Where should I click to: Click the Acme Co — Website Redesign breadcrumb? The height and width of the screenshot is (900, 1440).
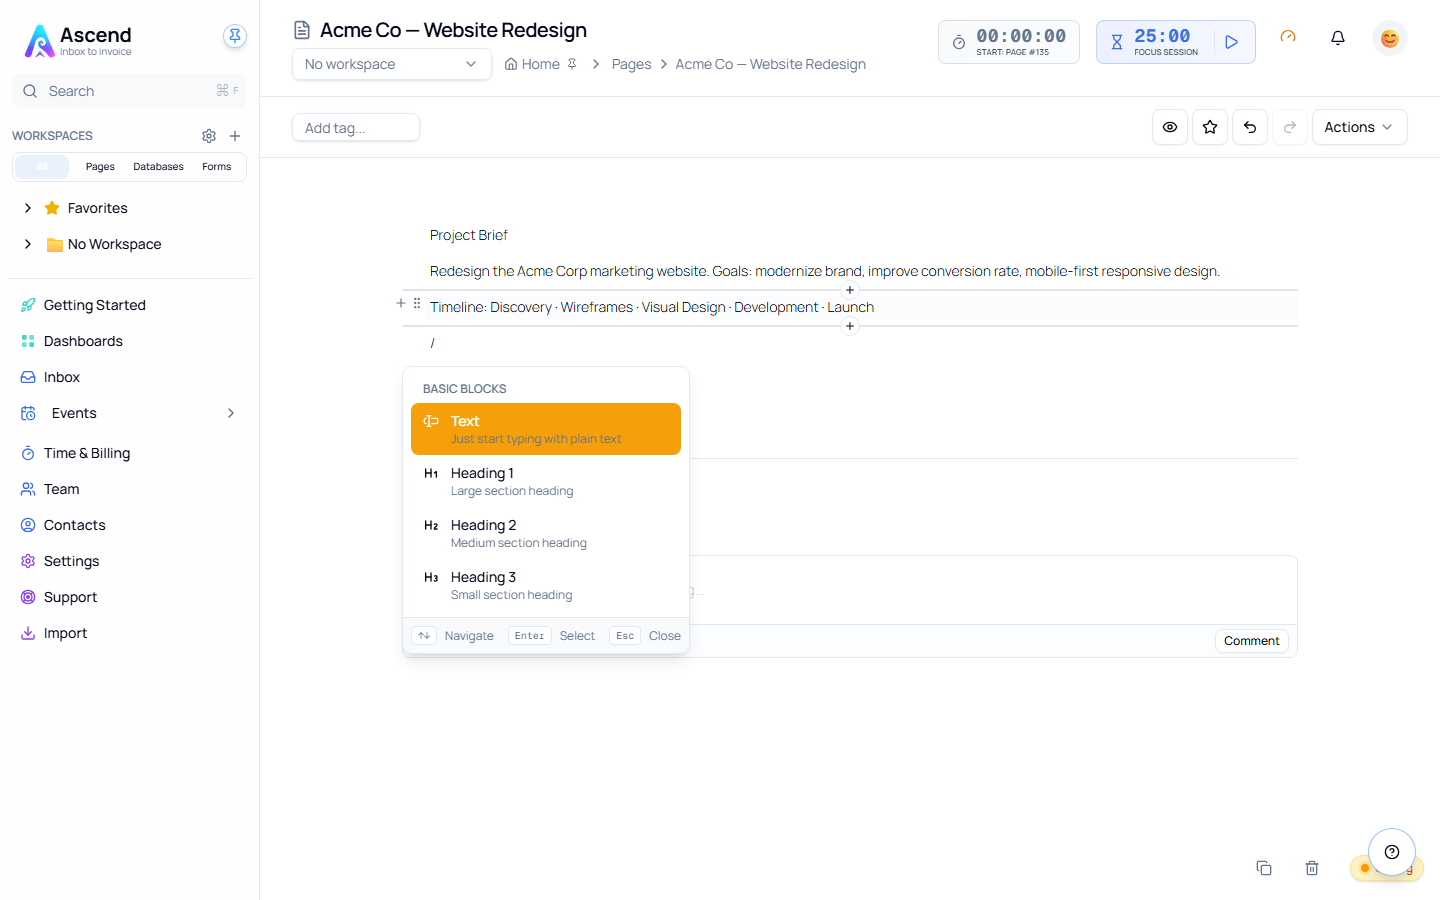pos(770,64)
